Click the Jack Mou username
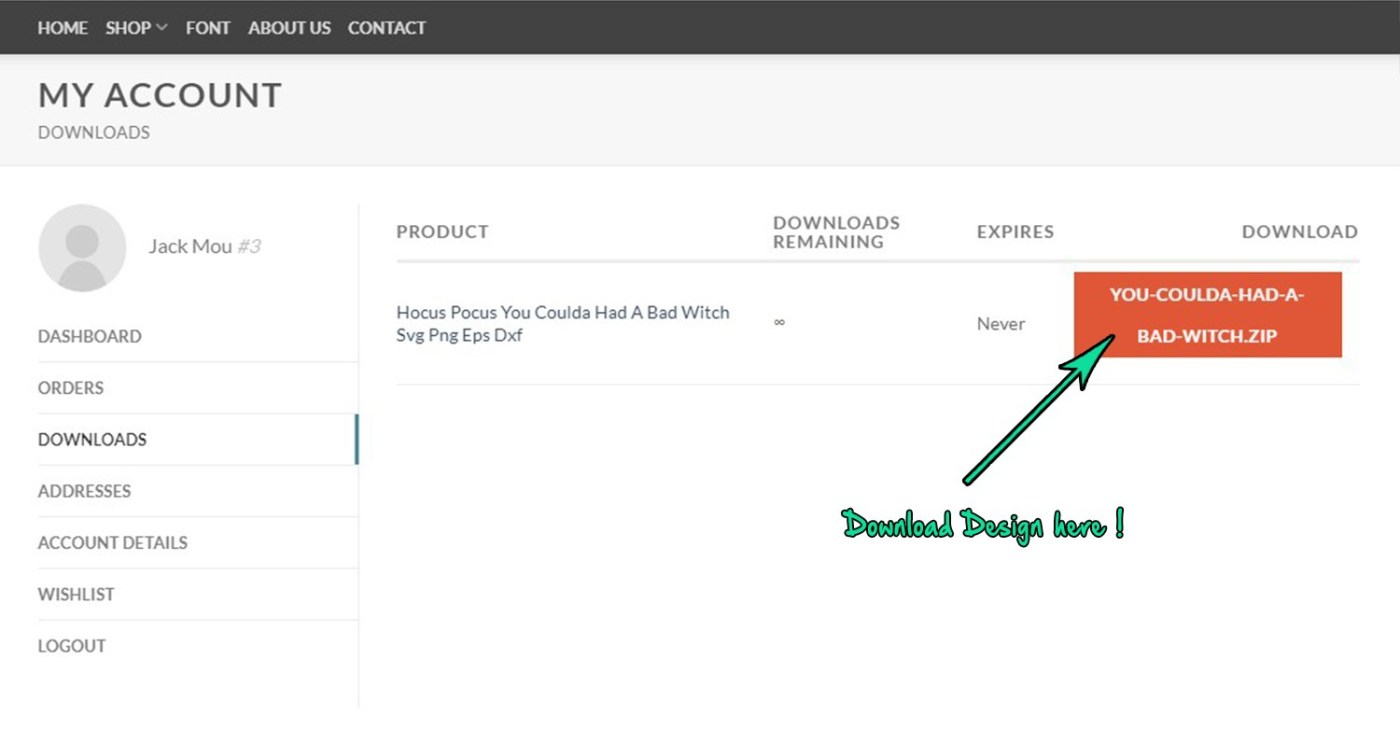The image size is (1400, 744). [x=190, y=246]
